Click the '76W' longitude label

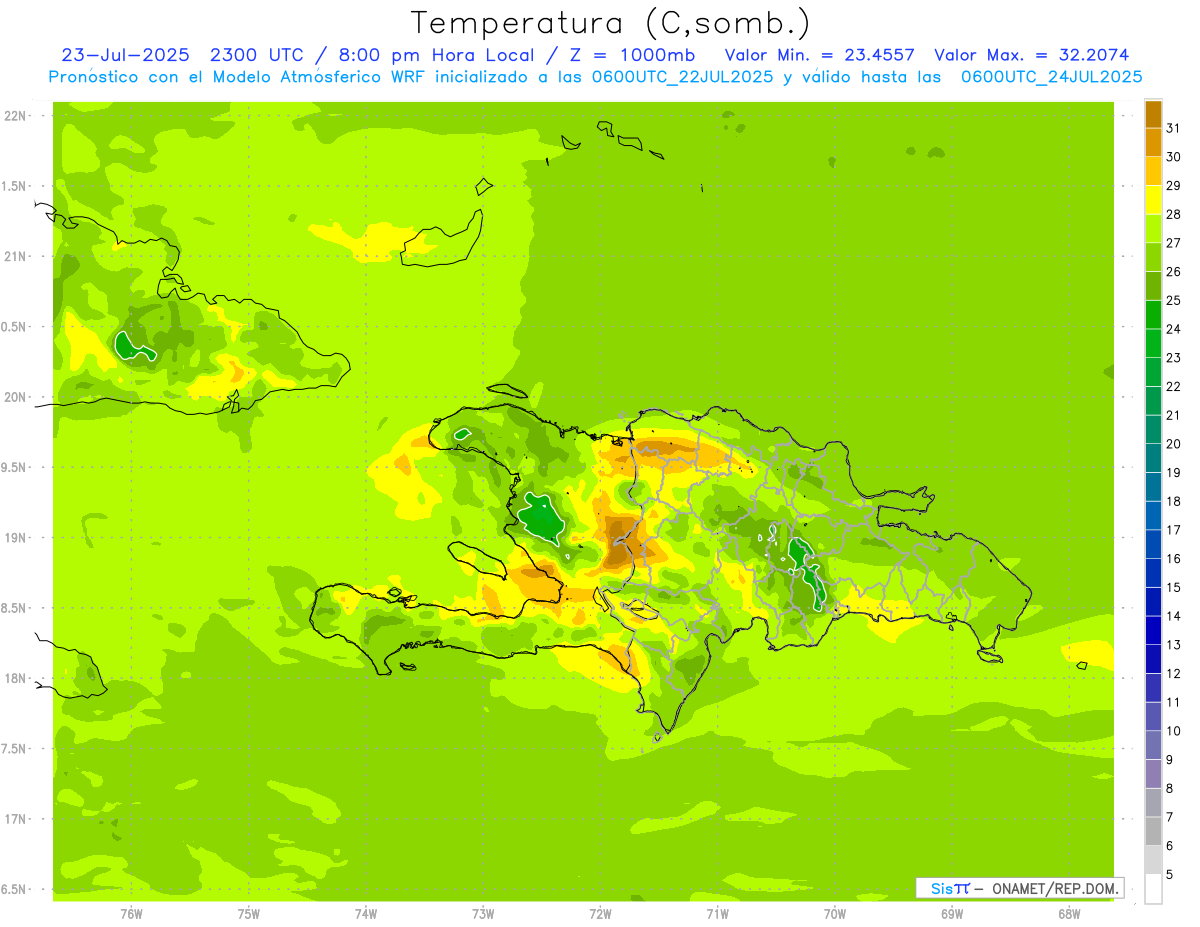(x=131, y=914)
